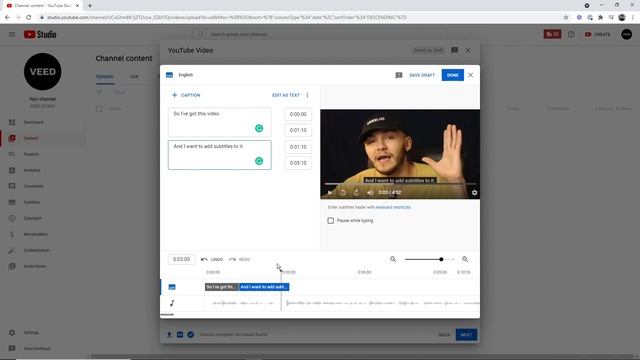The height and width of the screenshot is (360, 640).
Task: Close the subtitle editor dialog
Action: coord(471,75)
